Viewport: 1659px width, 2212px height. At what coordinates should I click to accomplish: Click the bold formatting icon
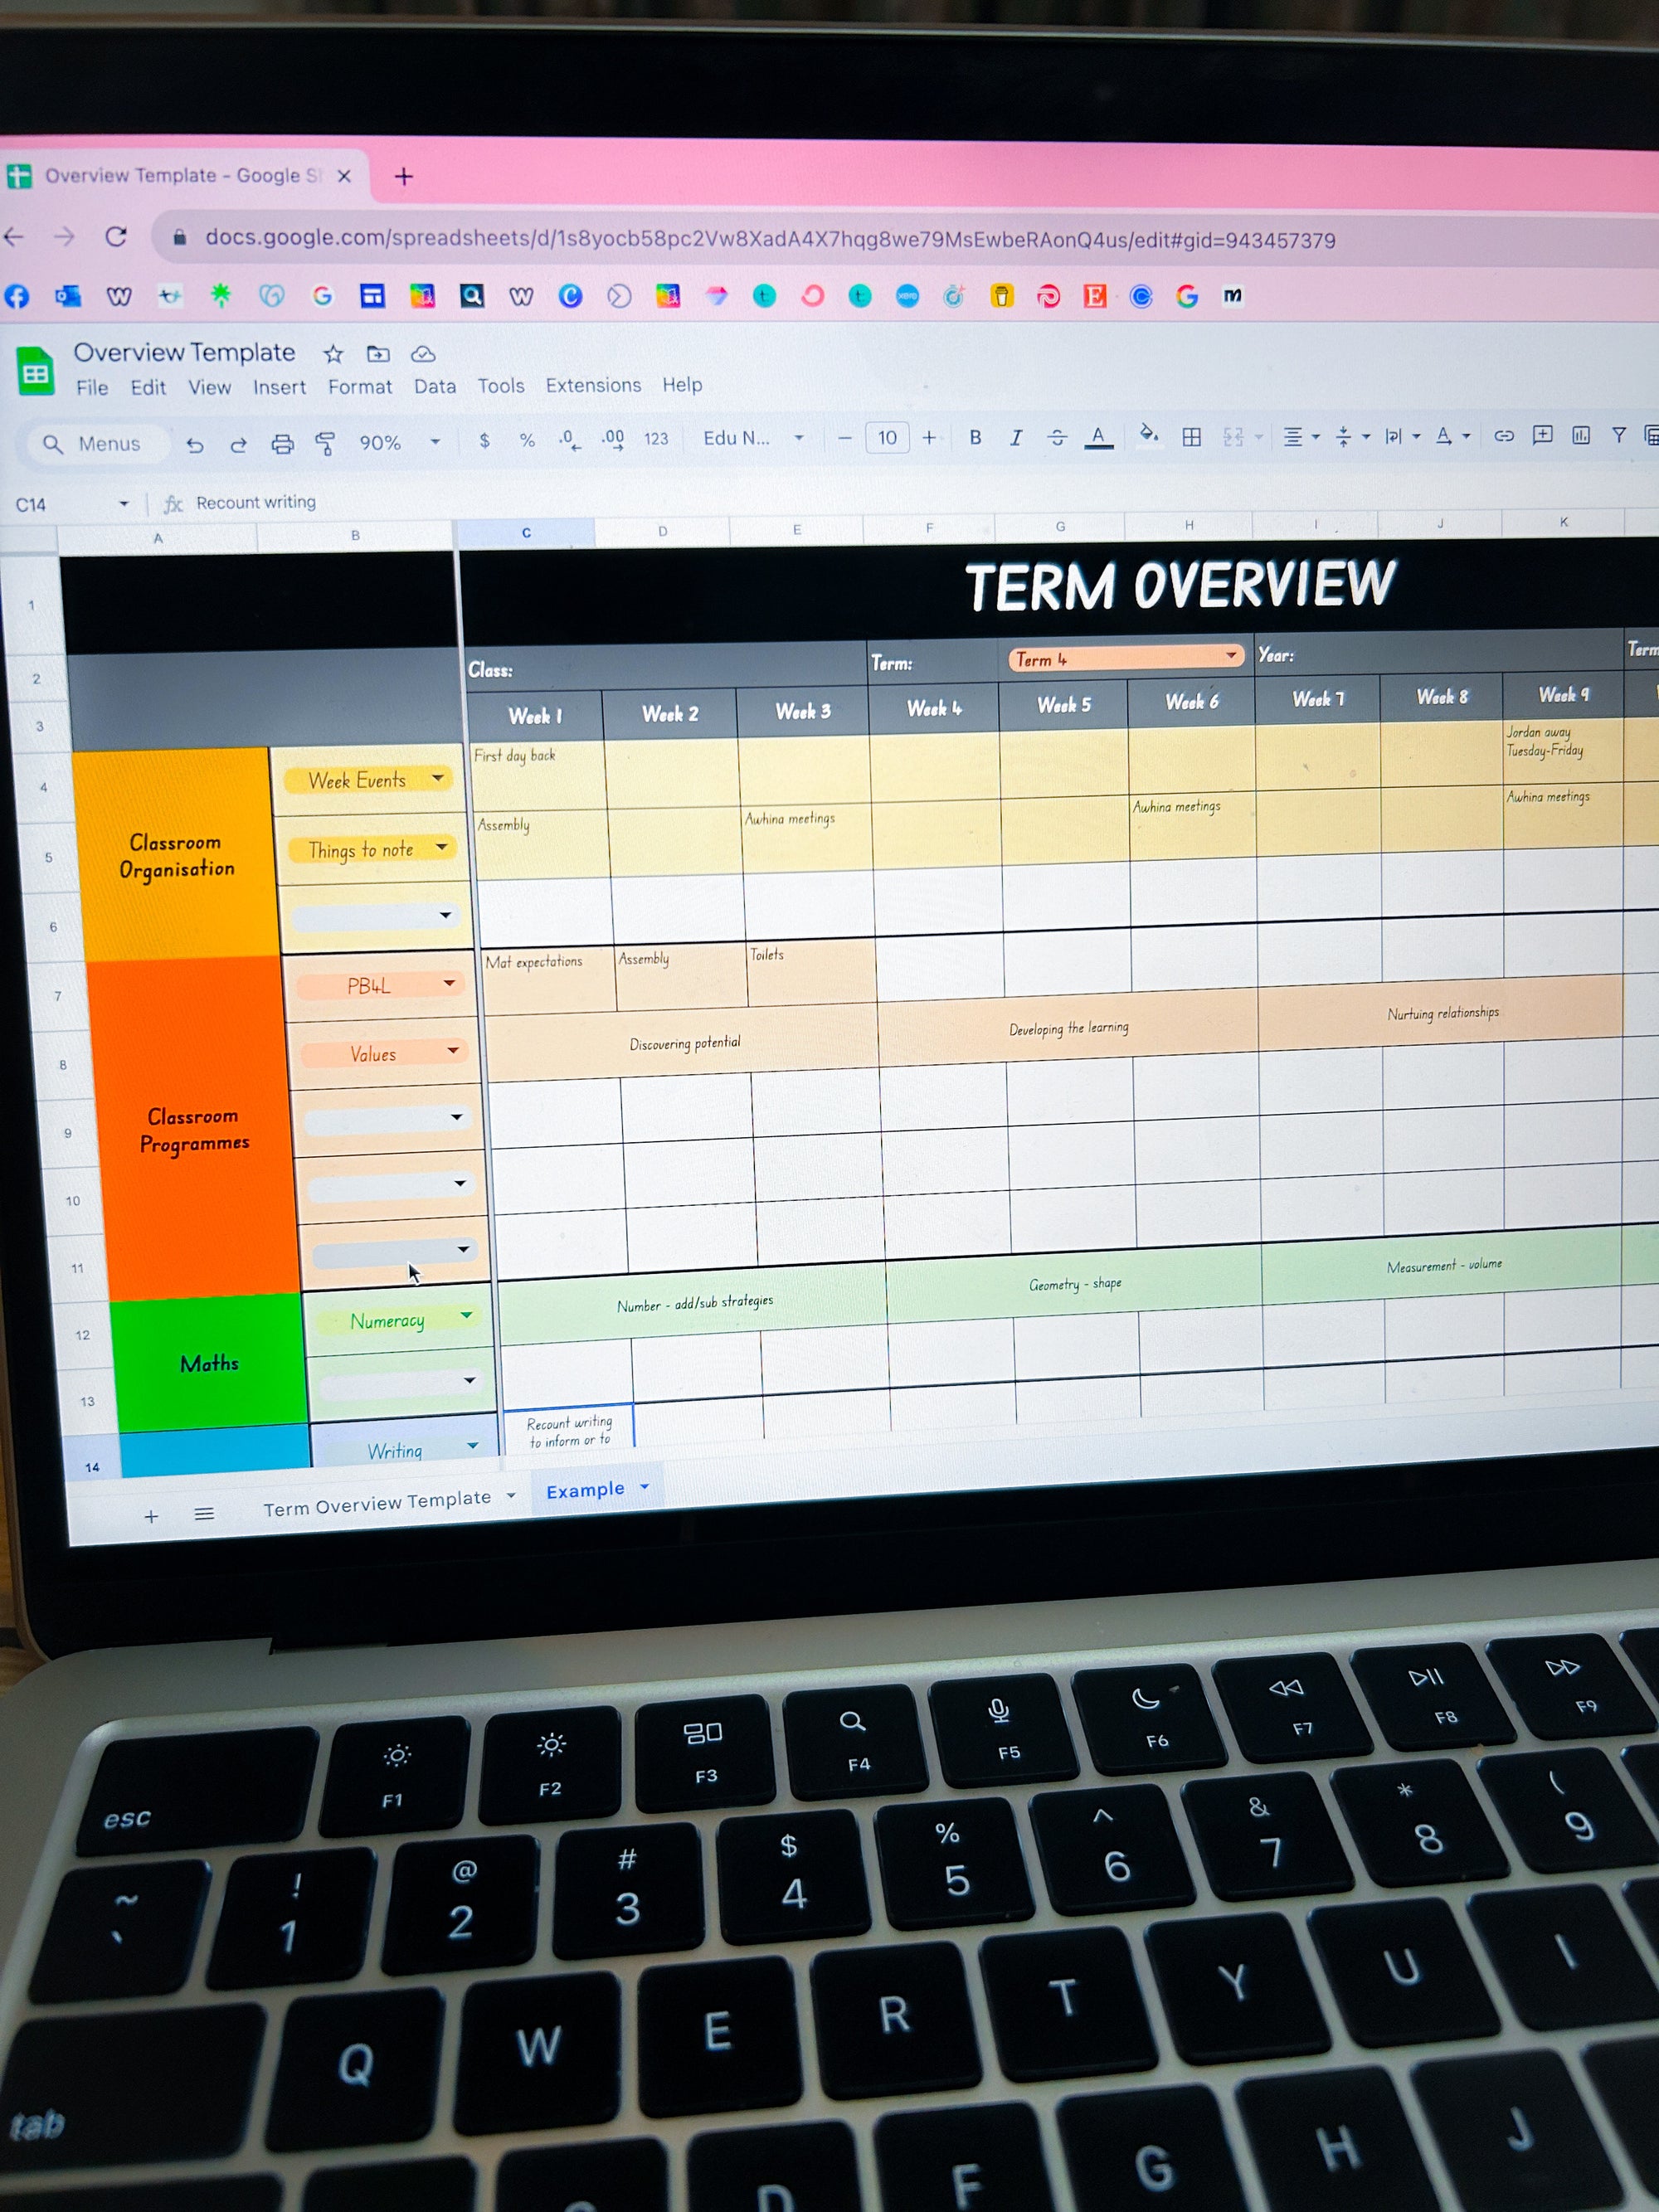(972, 439)
